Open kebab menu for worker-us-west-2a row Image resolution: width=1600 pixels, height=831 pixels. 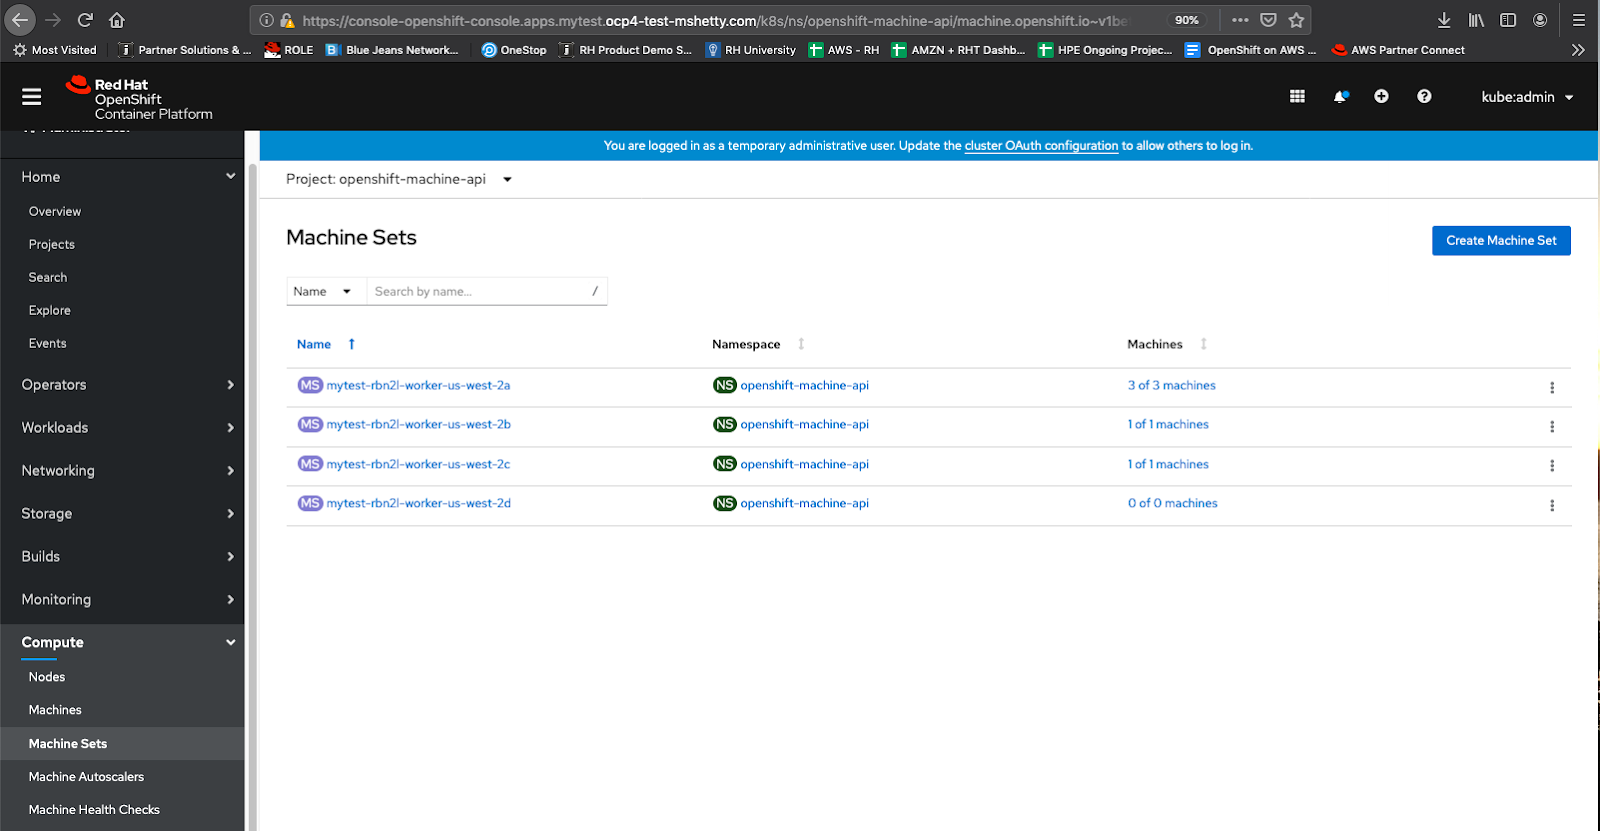pos(1551,388)
